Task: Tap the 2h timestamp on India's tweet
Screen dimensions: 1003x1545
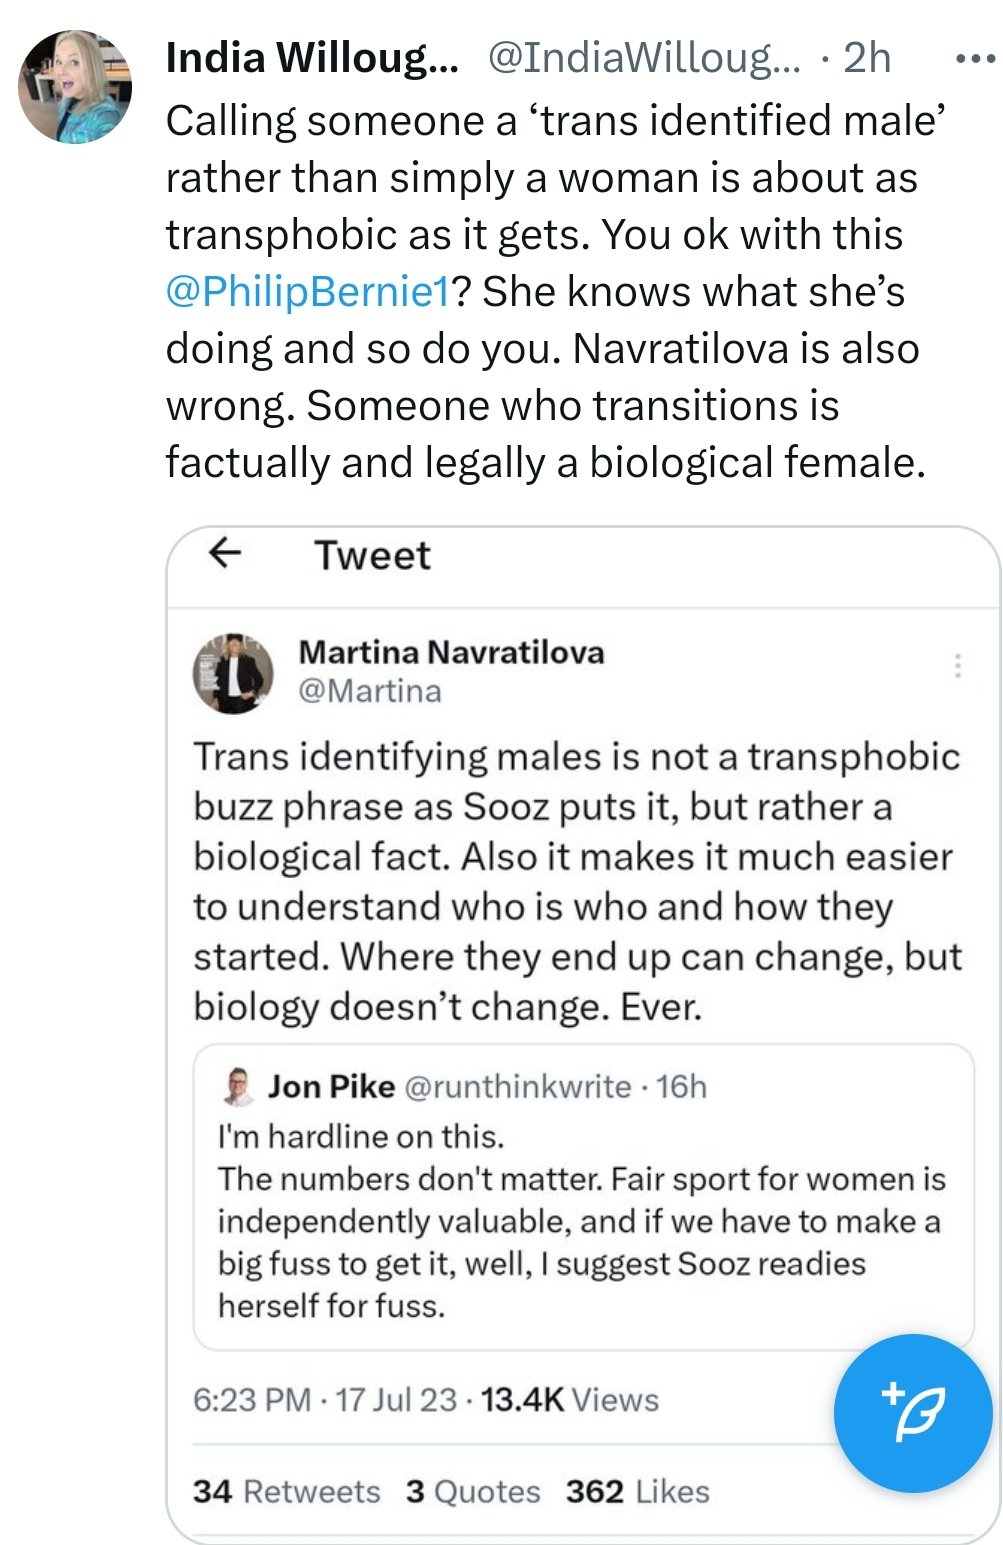Action: tap(866, 59)
